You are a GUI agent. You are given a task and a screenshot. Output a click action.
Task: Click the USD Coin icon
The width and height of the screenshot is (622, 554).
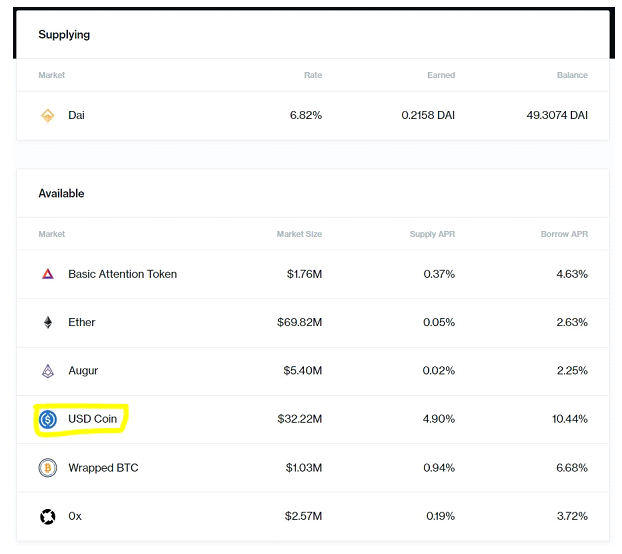click(x=47, y=419)
